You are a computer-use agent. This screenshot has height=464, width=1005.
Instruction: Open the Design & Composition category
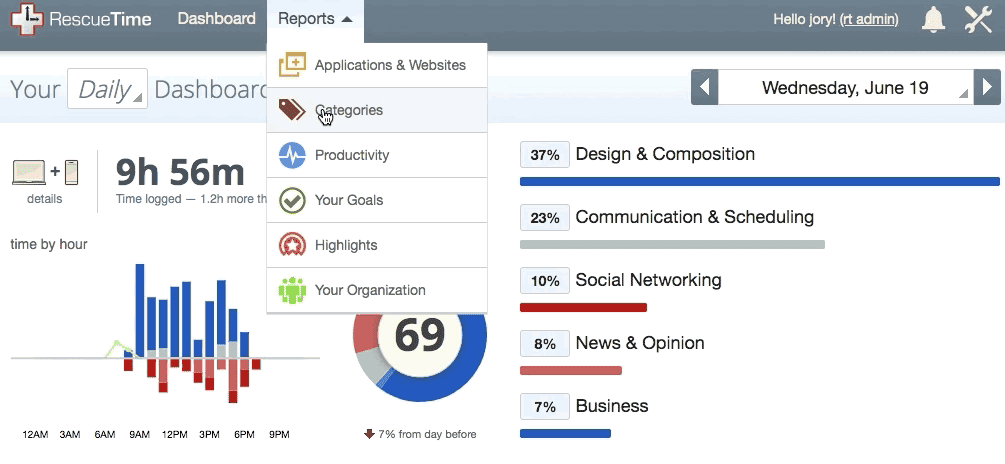tap(665, 154)
